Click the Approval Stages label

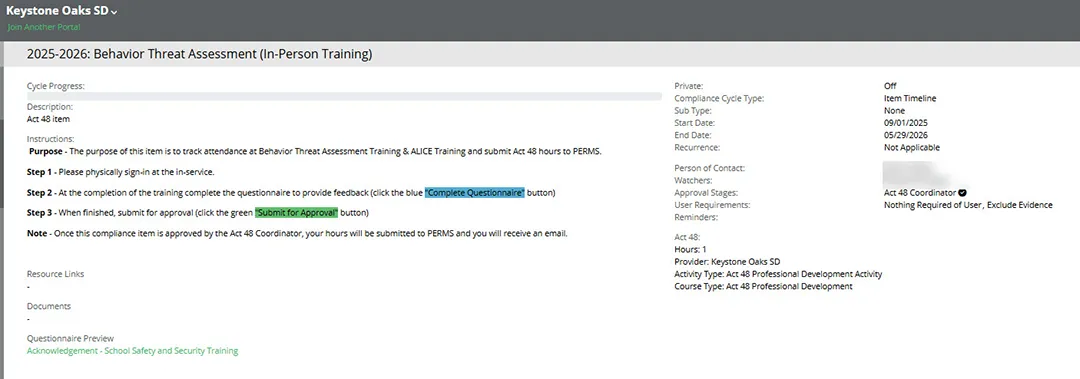pyautogui.click(x=706, y=193)
